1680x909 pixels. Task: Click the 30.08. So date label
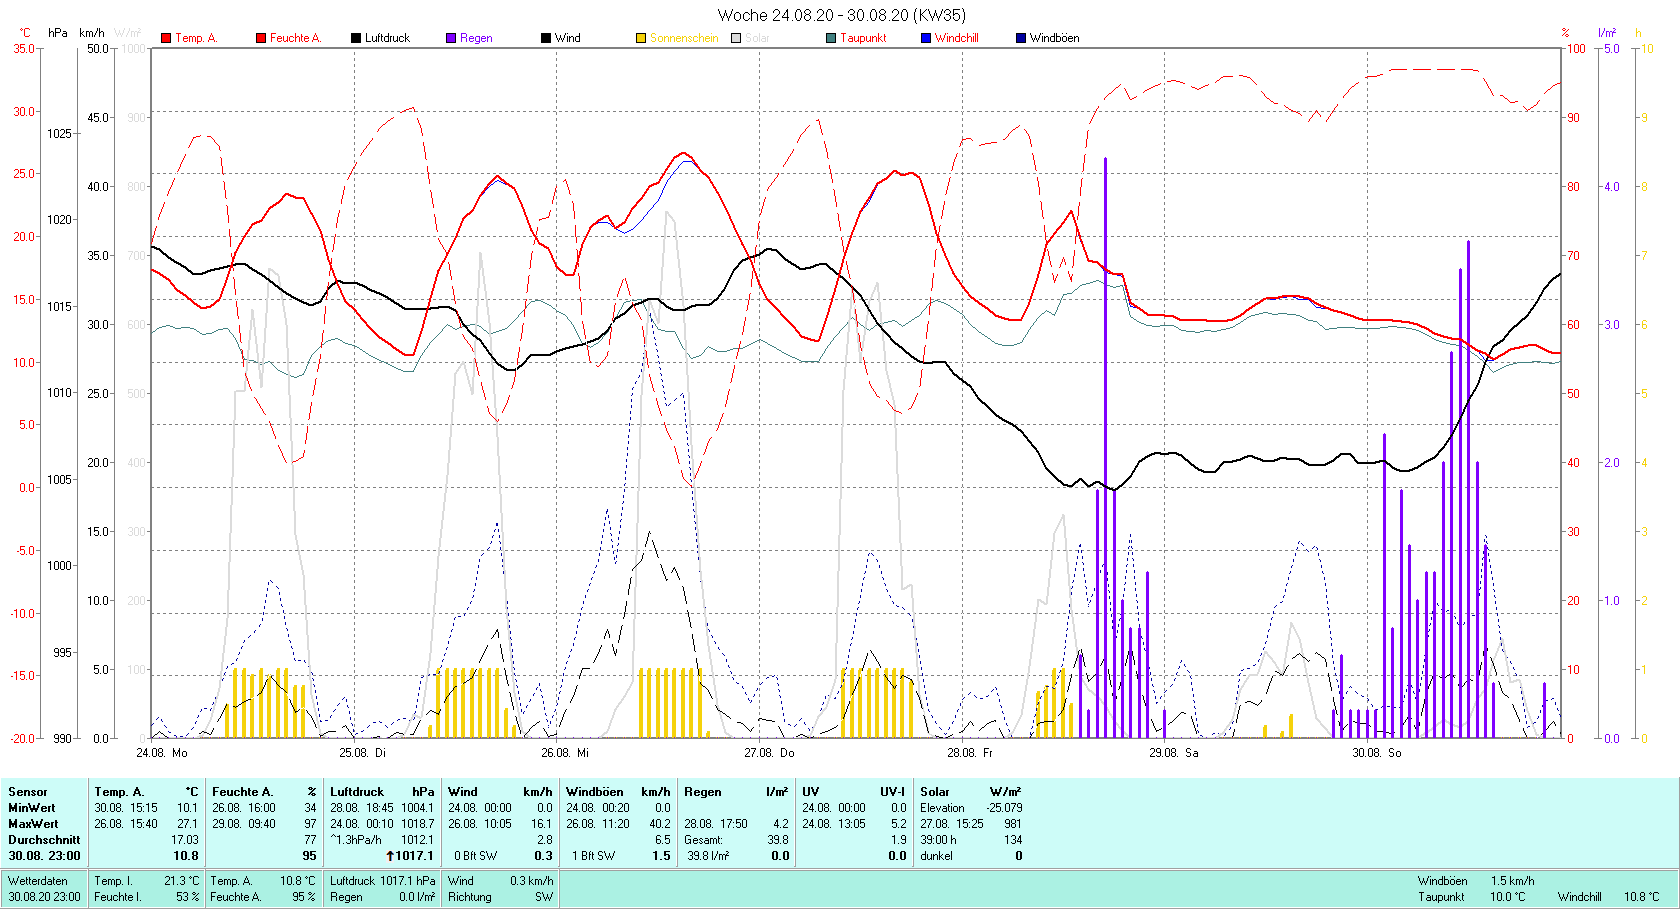[1377, 753]
